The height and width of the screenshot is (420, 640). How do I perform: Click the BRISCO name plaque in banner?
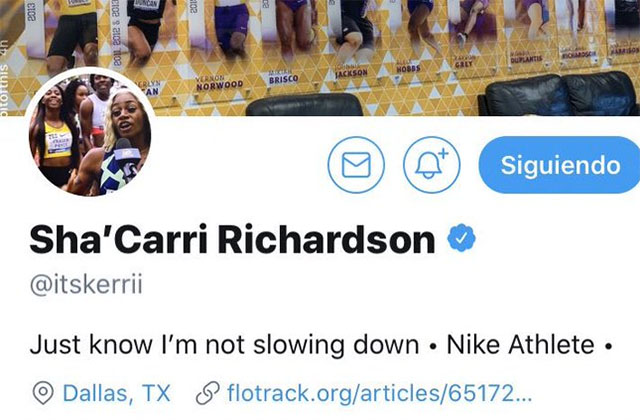click(283, 78)
